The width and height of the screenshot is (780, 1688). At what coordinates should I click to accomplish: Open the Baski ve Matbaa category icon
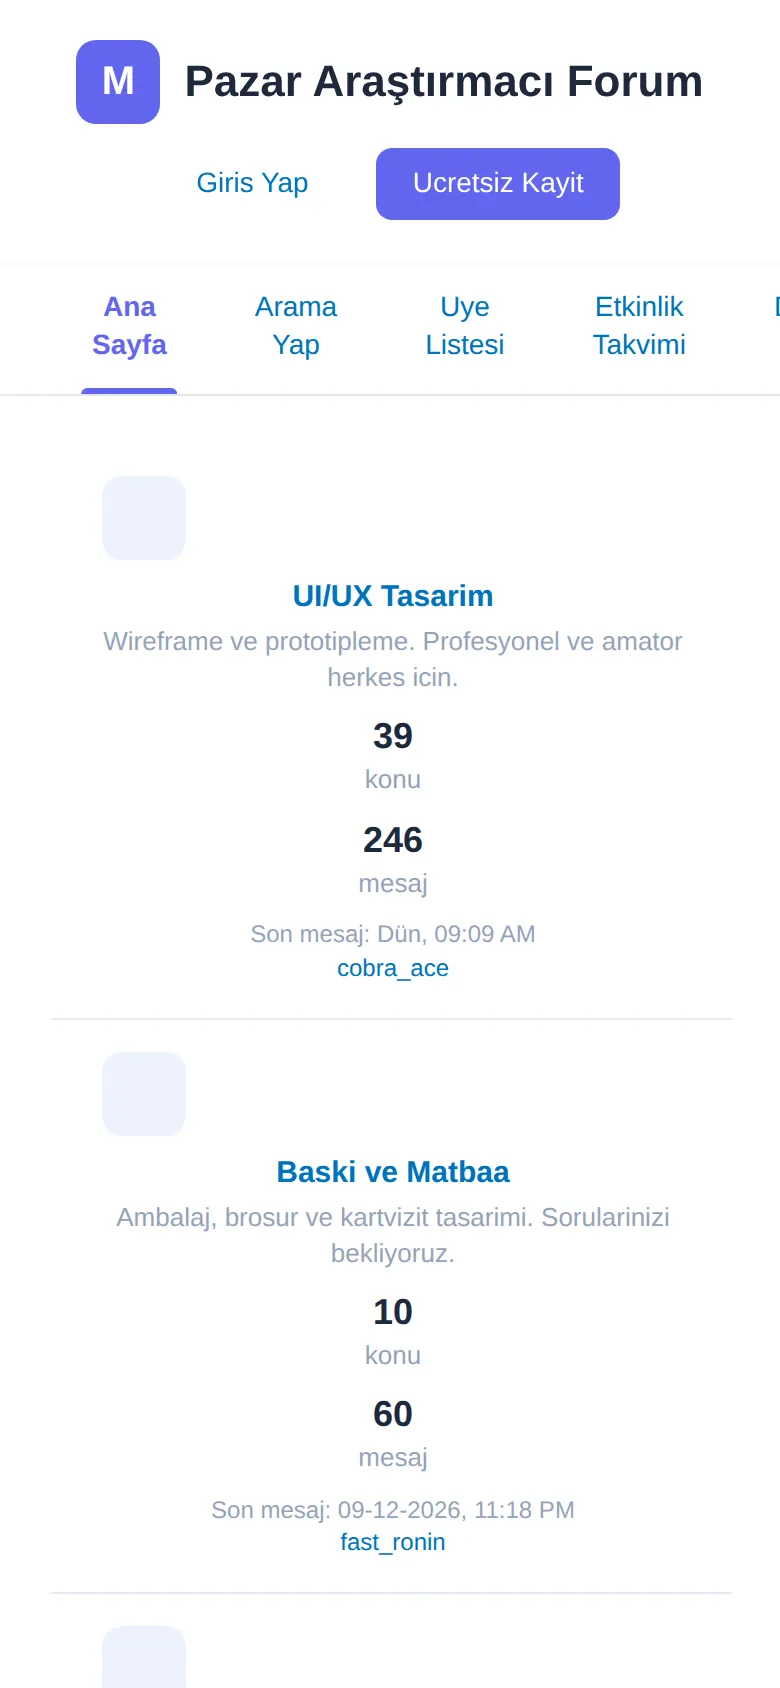click(144, 1094)
